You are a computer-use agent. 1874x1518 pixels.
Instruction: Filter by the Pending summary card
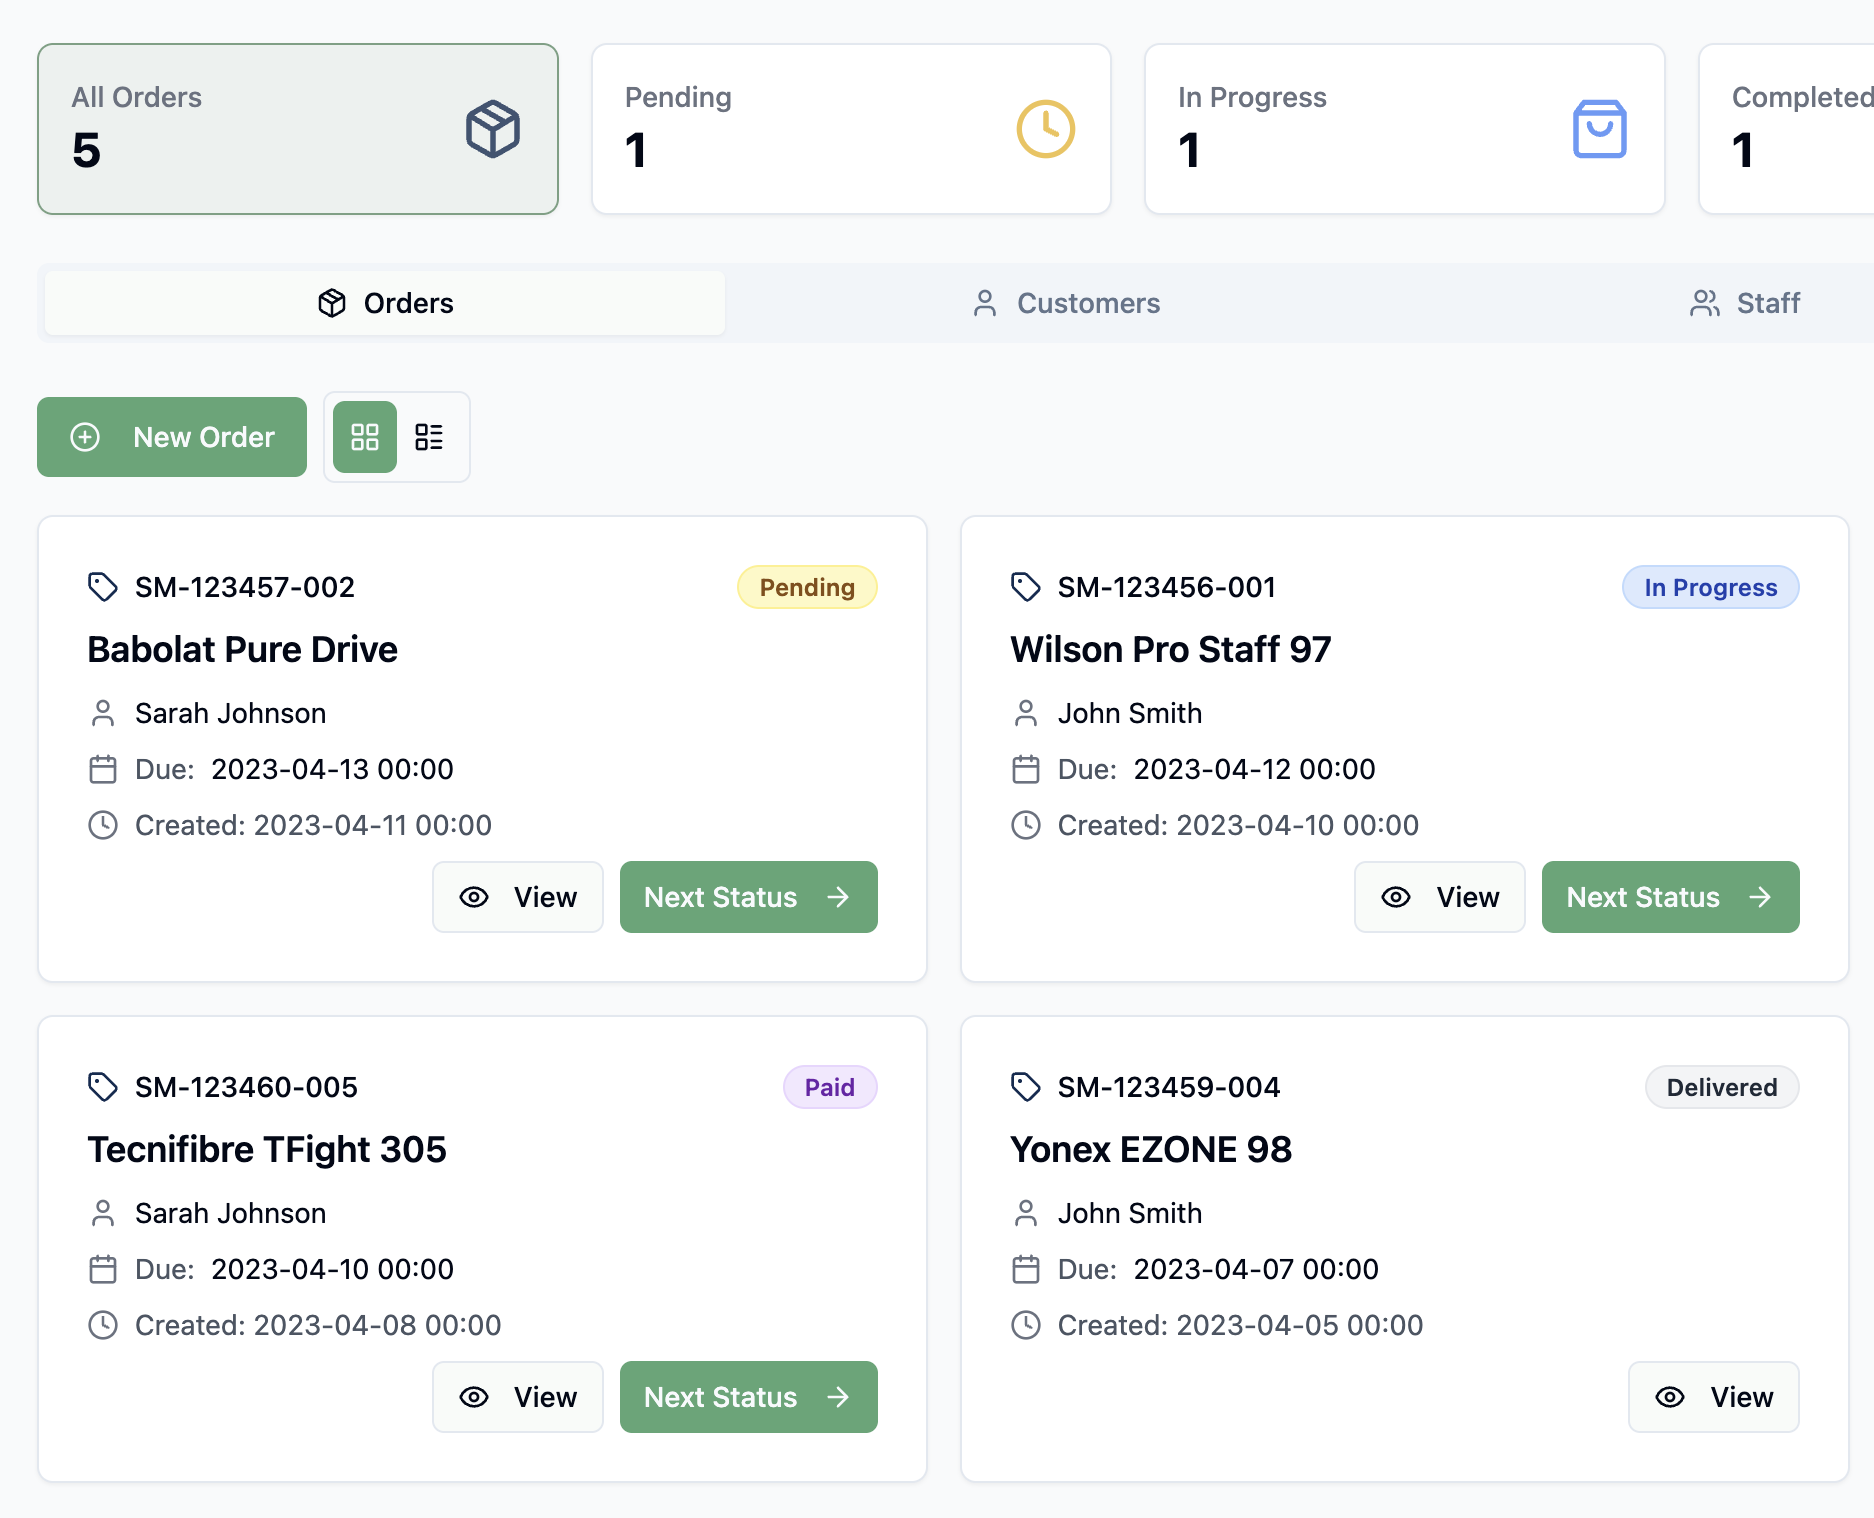tap(851, 129)
